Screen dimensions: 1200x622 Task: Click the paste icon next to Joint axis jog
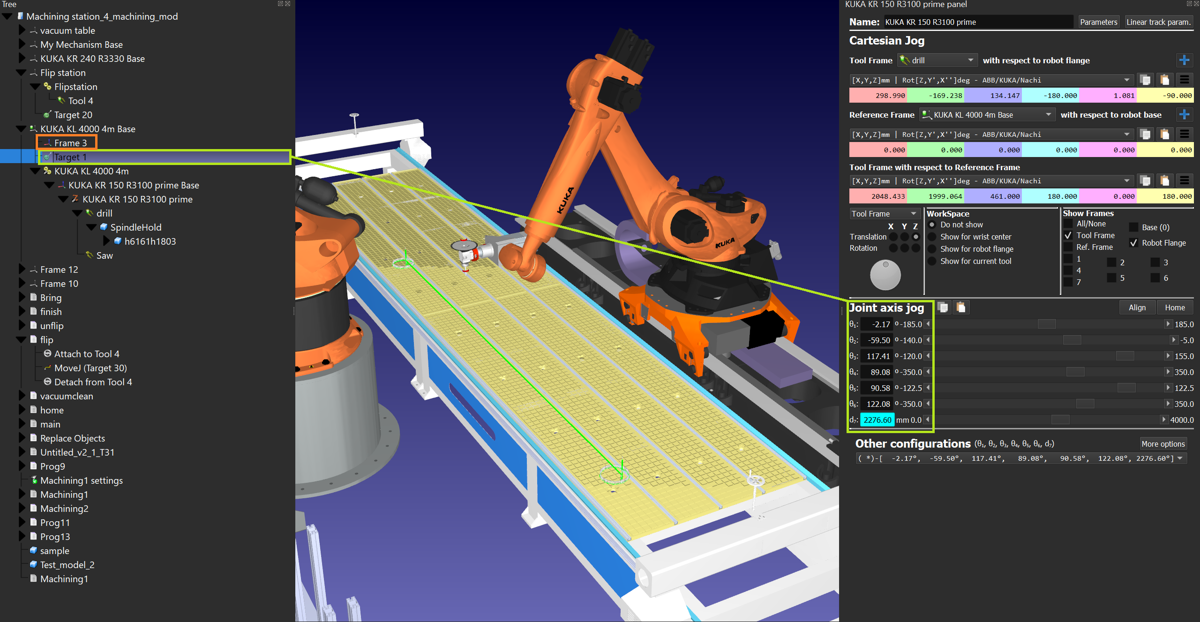point(961,308)
